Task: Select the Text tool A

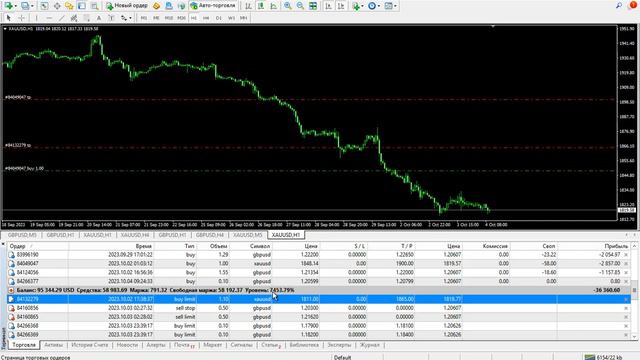Action: click(x=99, y=18)
